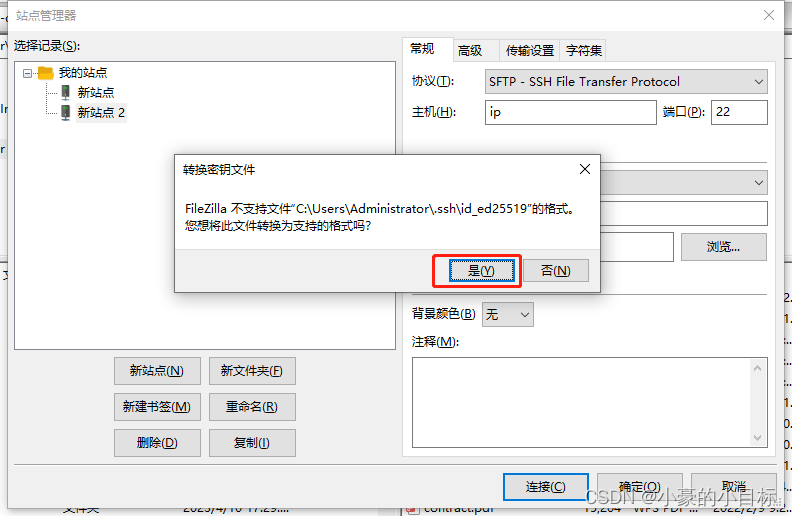Open the 传输设置 tab

(x=530, y=50)
